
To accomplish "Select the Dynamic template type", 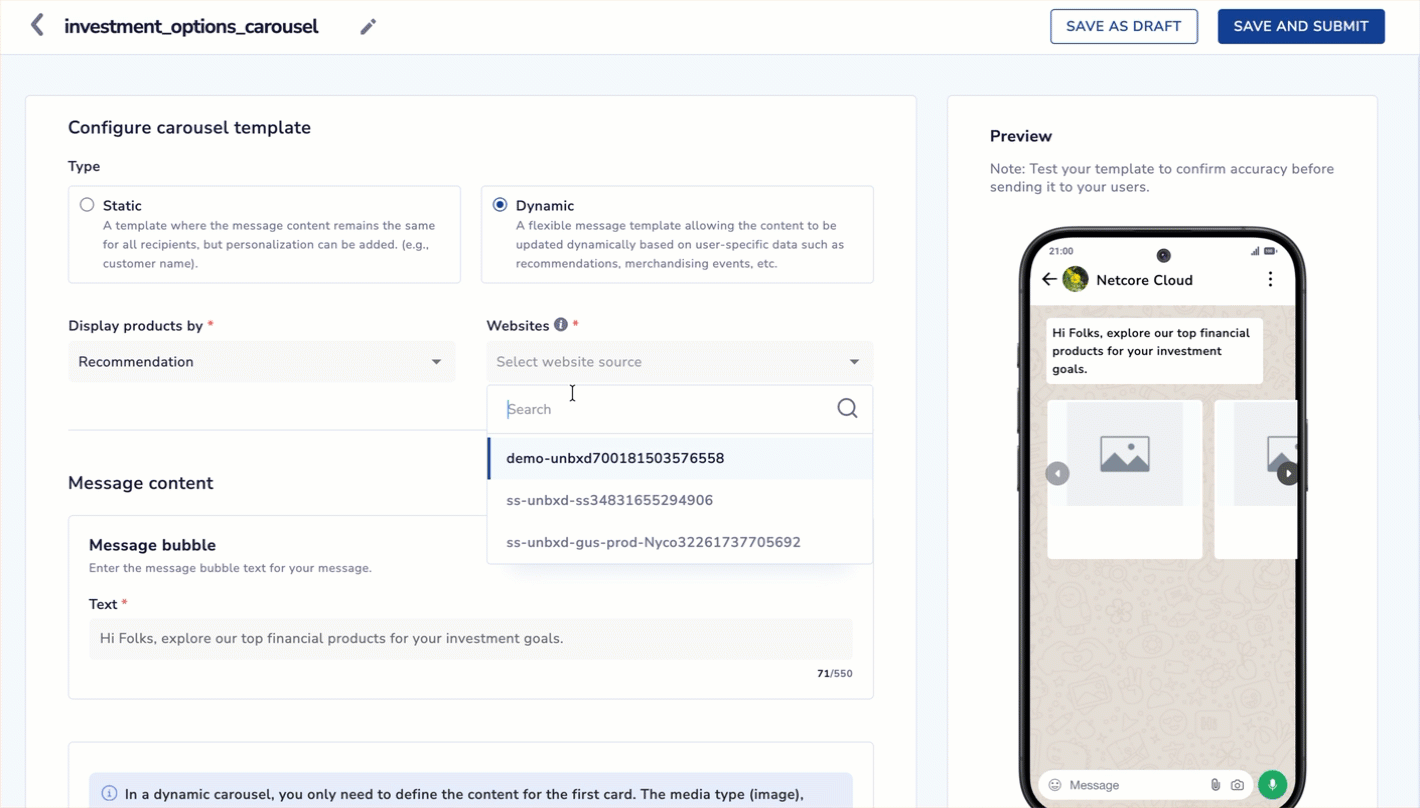I will click(x=499, y=204).
